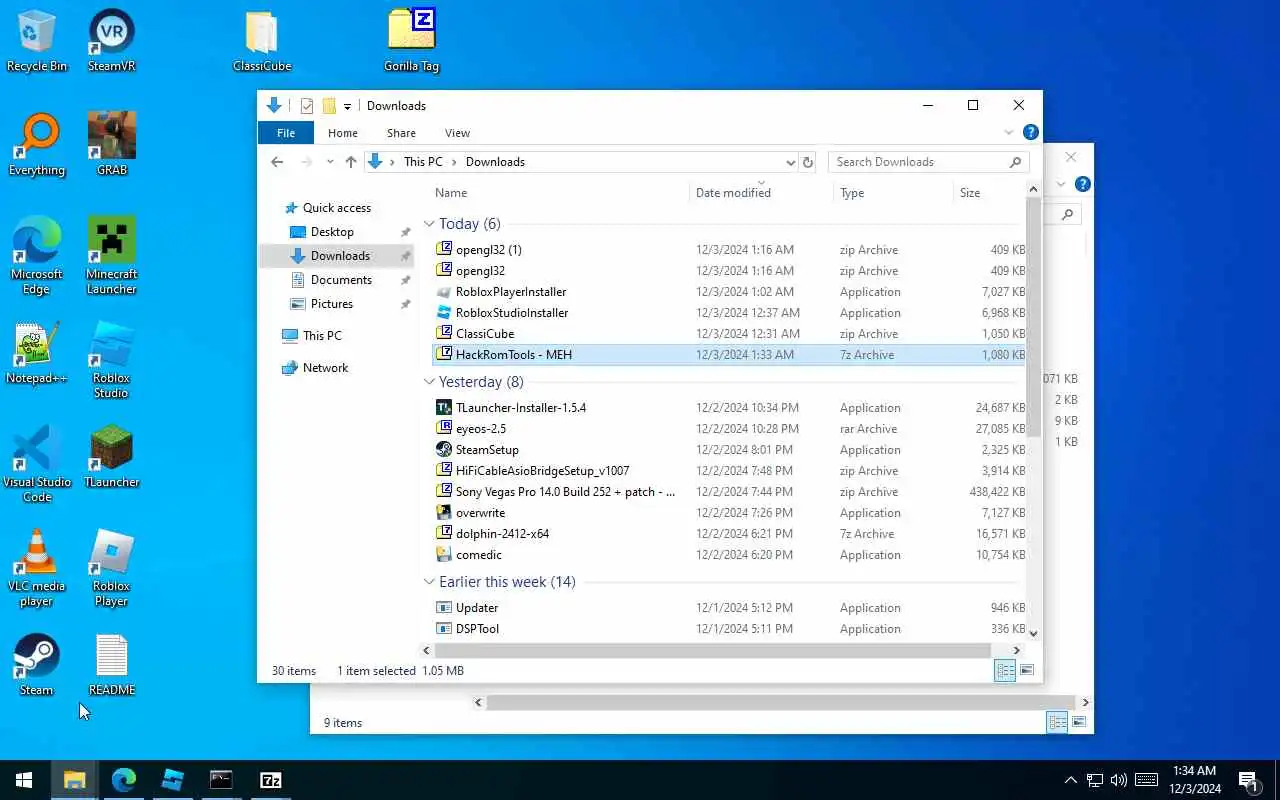This screenshot has width=1280, height=800.
Task: Collapse the Yesterday (8) group
Action: (429, 382)
